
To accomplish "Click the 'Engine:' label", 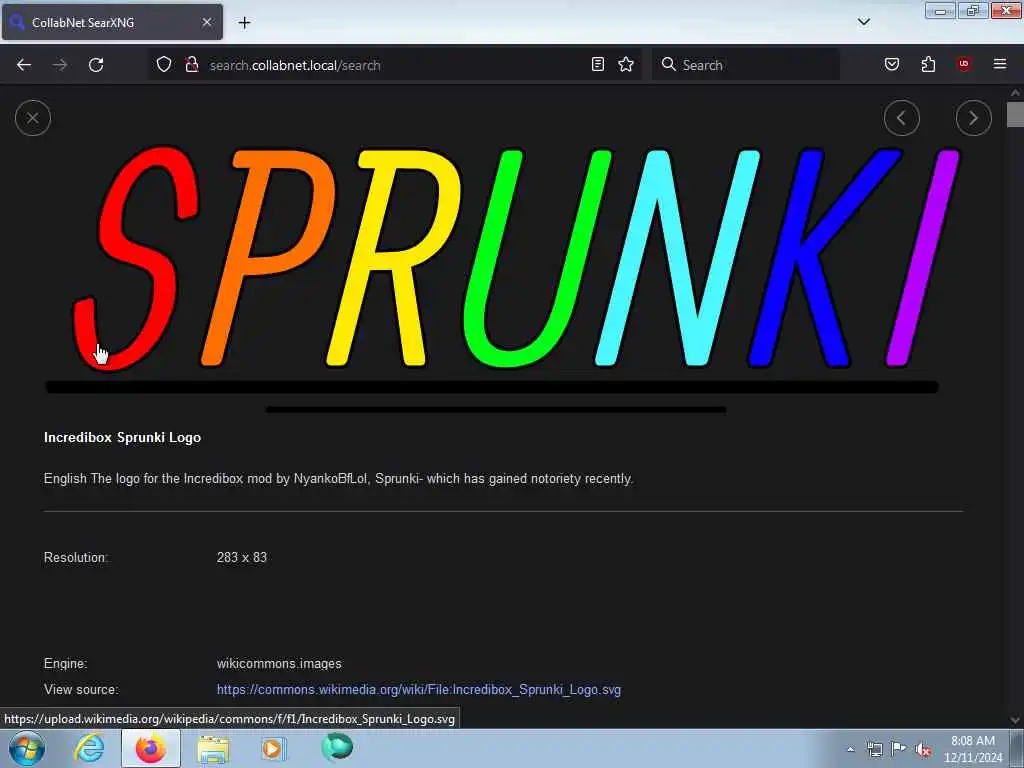I will coord(65,664).
